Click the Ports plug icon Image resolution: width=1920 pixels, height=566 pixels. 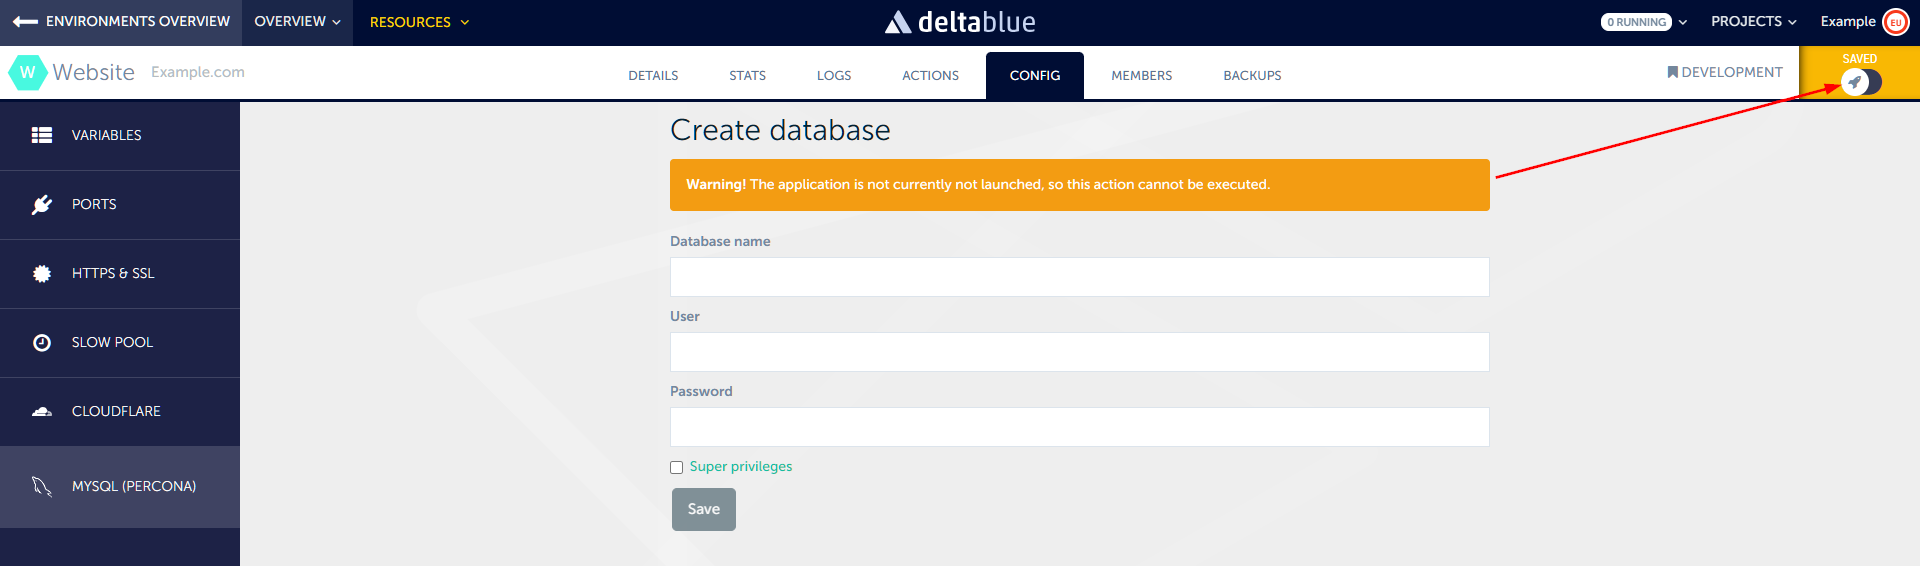[x=42, y=205]
